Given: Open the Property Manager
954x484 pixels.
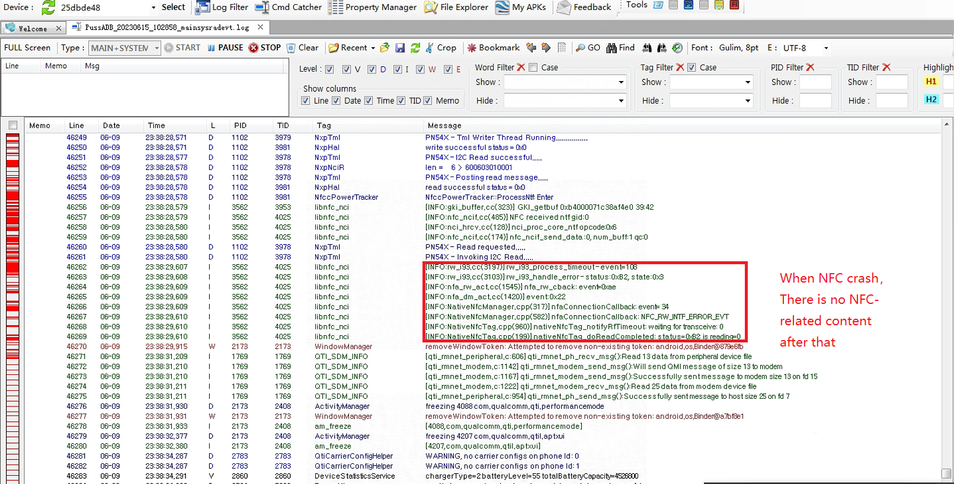Looking at the screenshot, I should (372, 7).
